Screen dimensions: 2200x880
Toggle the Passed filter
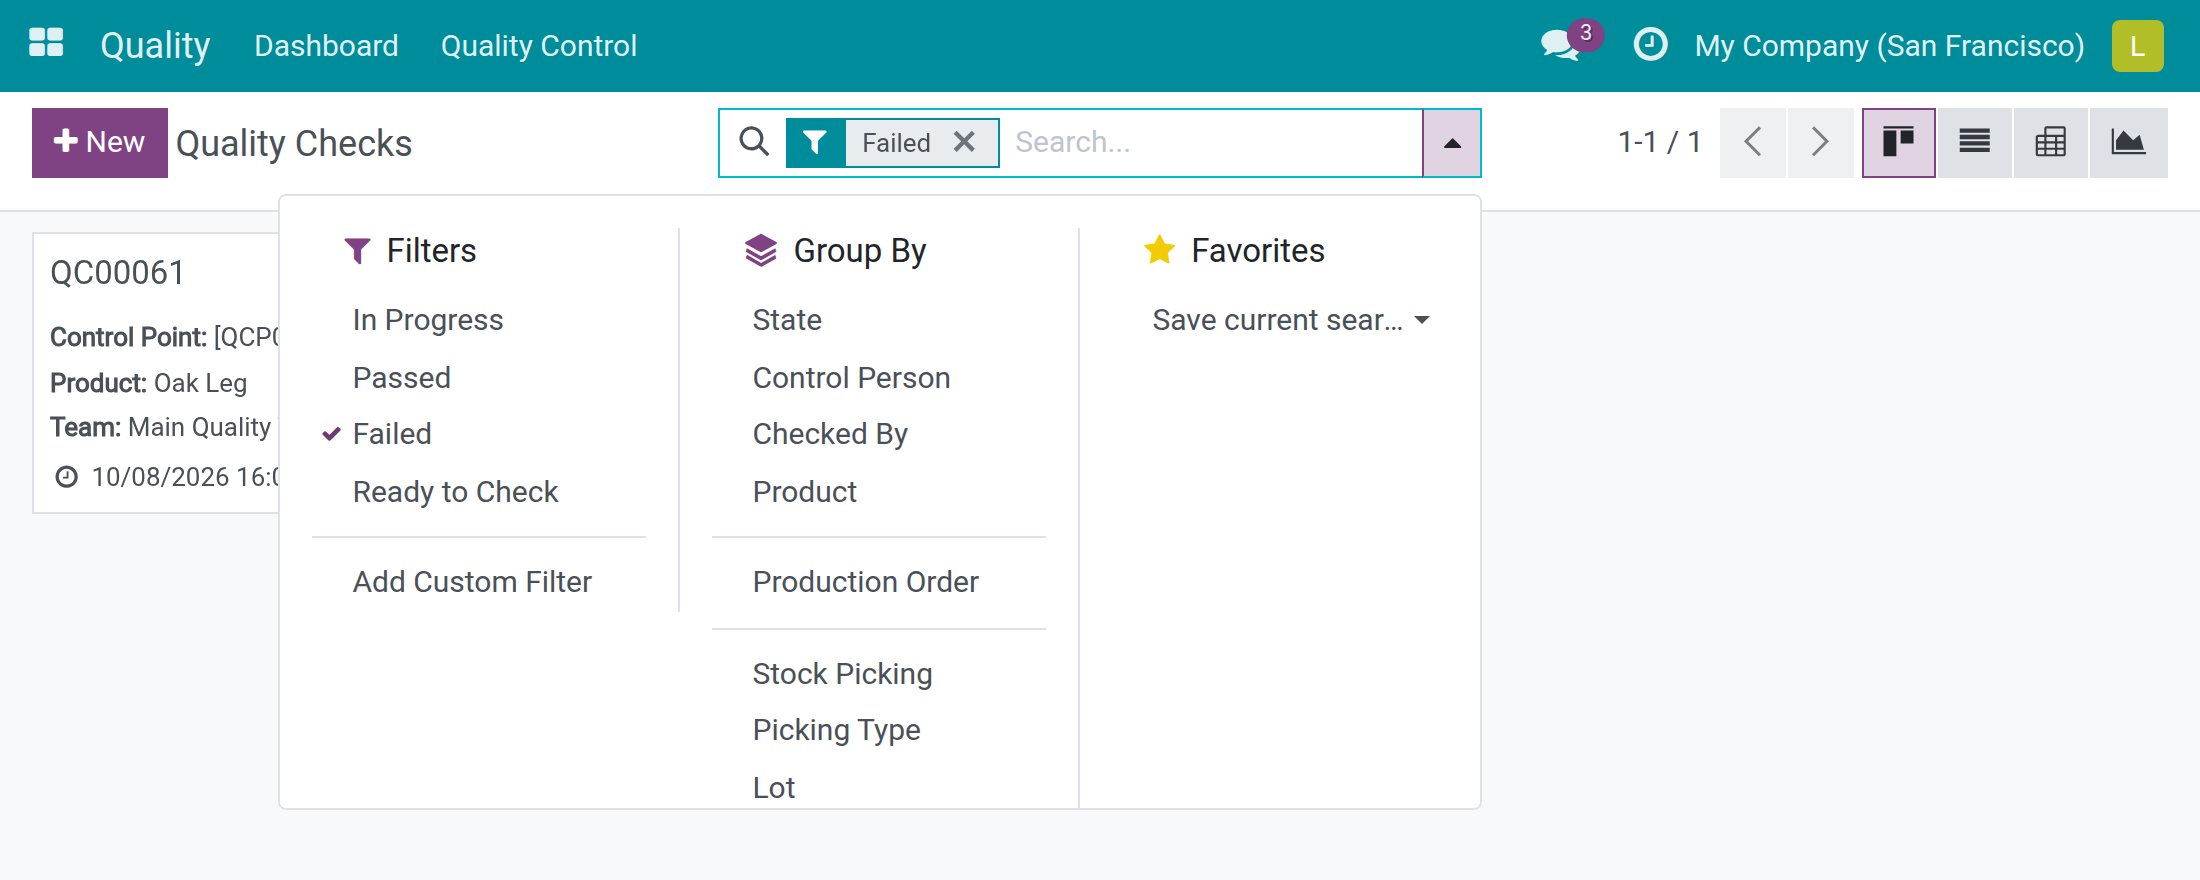402,378
